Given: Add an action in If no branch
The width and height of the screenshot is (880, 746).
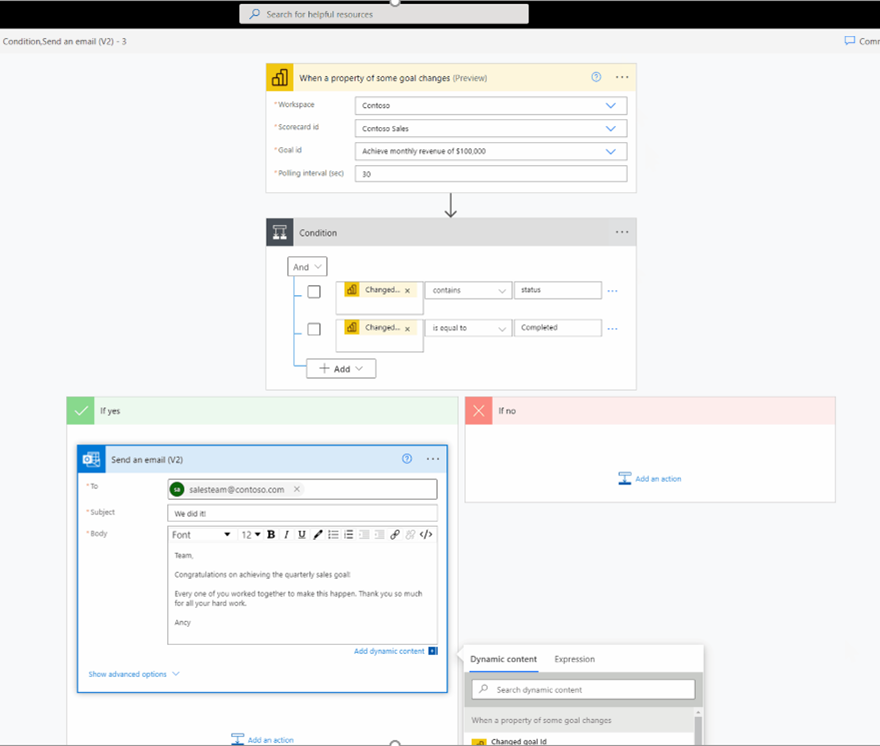Looking at the screenshot, I should point(649,478).
